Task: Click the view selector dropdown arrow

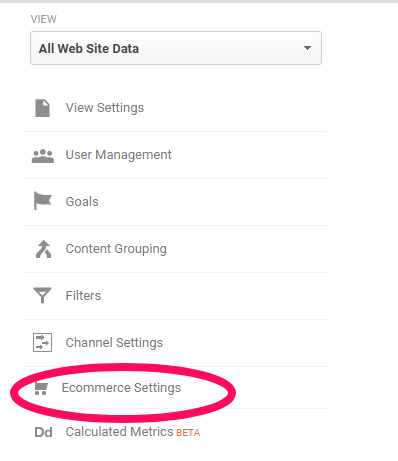Action: (307, 48)
